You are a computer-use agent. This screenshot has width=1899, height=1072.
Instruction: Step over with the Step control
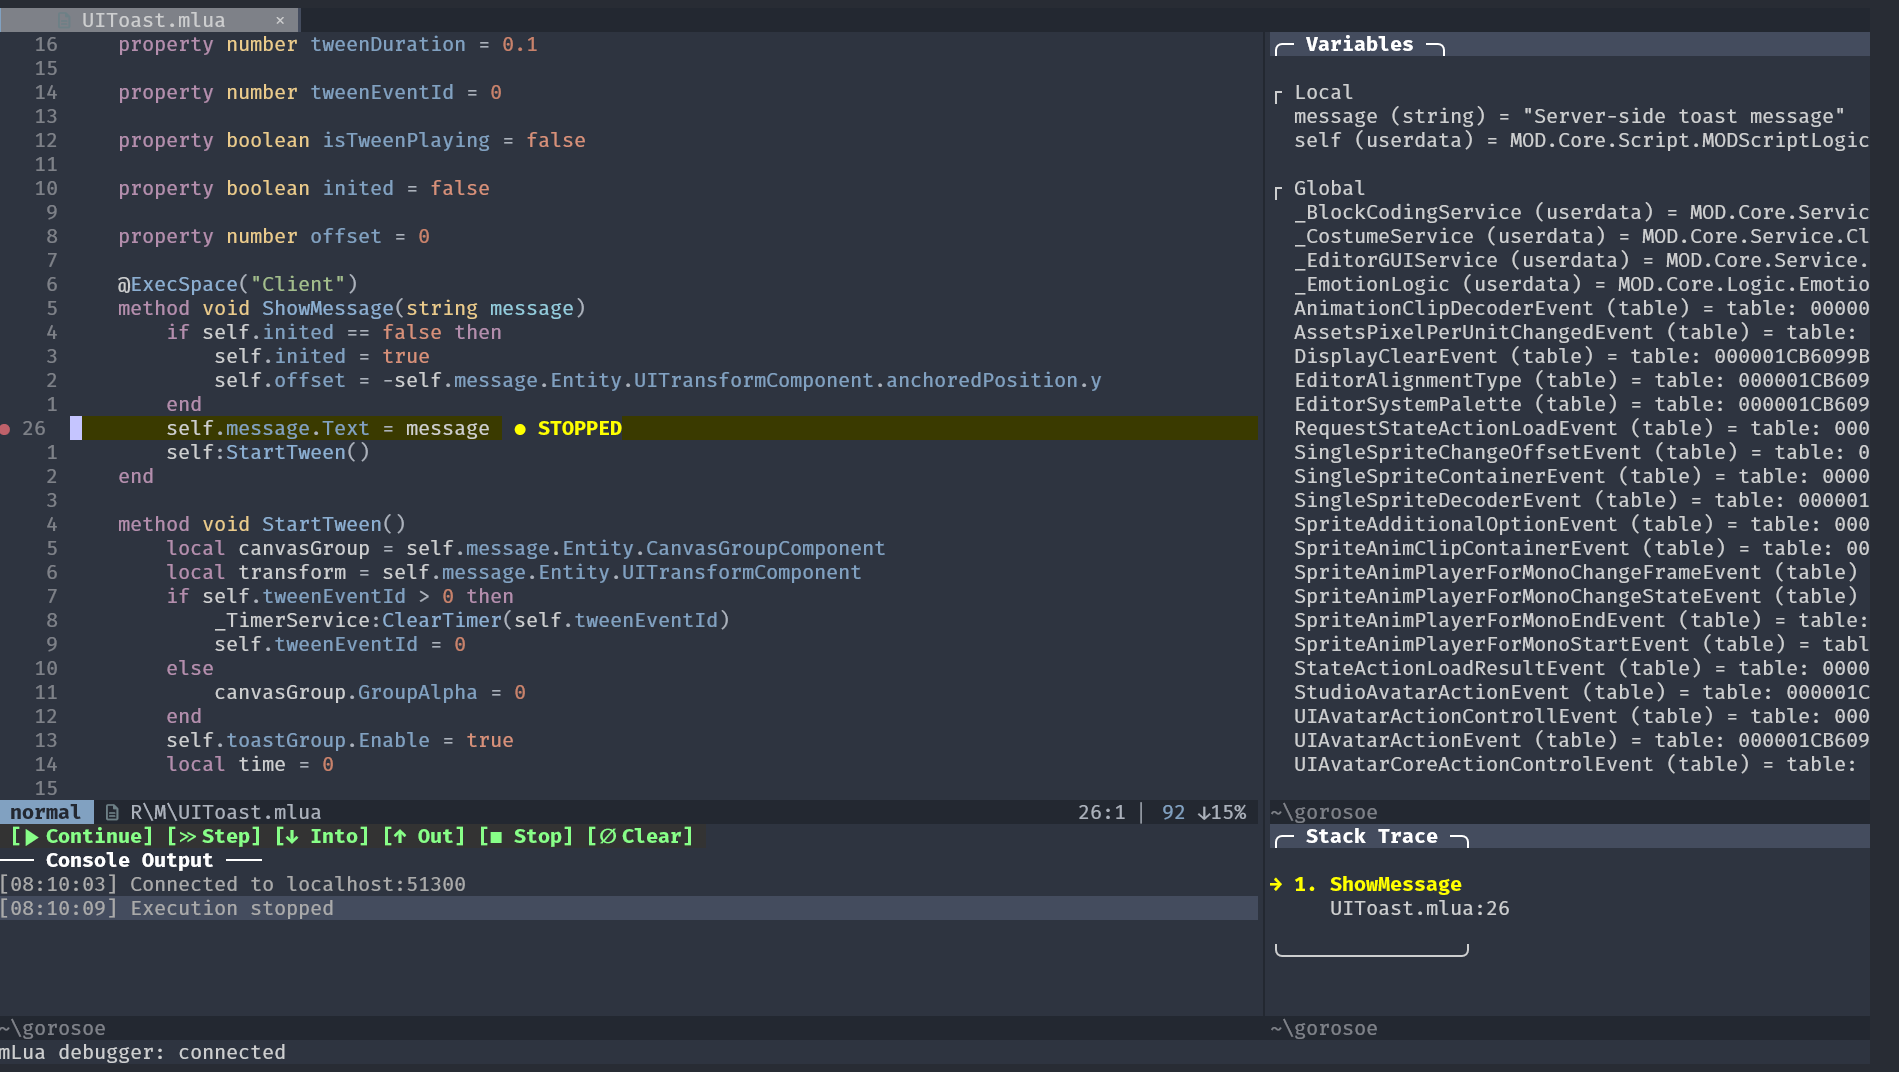(214, 836)
